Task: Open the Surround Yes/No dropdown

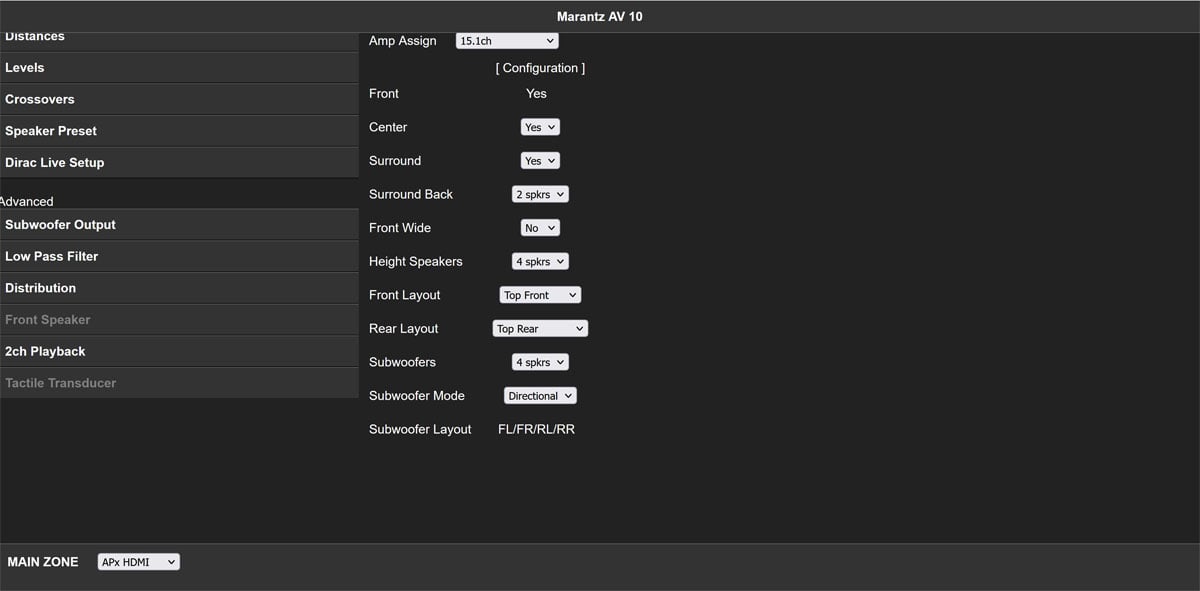Action: click(539, 161)
